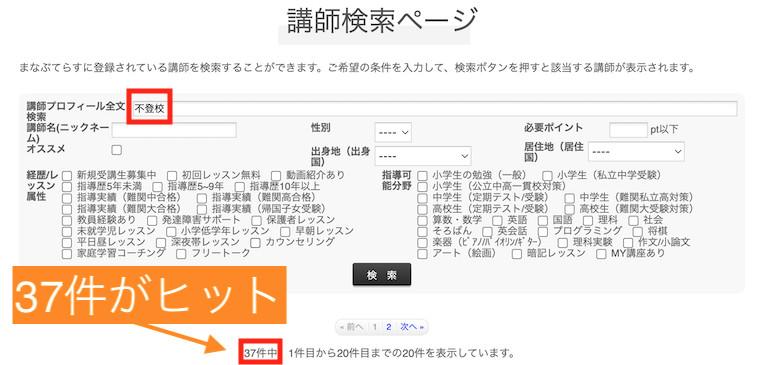
Task: Tick 指導実績（難関中合格）
Action: [x=67, y=197]
